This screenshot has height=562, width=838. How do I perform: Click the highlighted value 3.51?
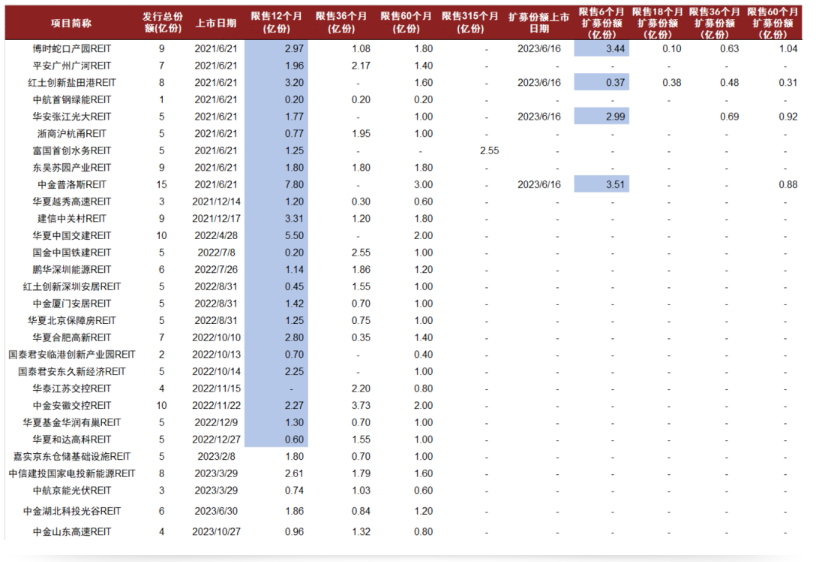pos(615,185)
